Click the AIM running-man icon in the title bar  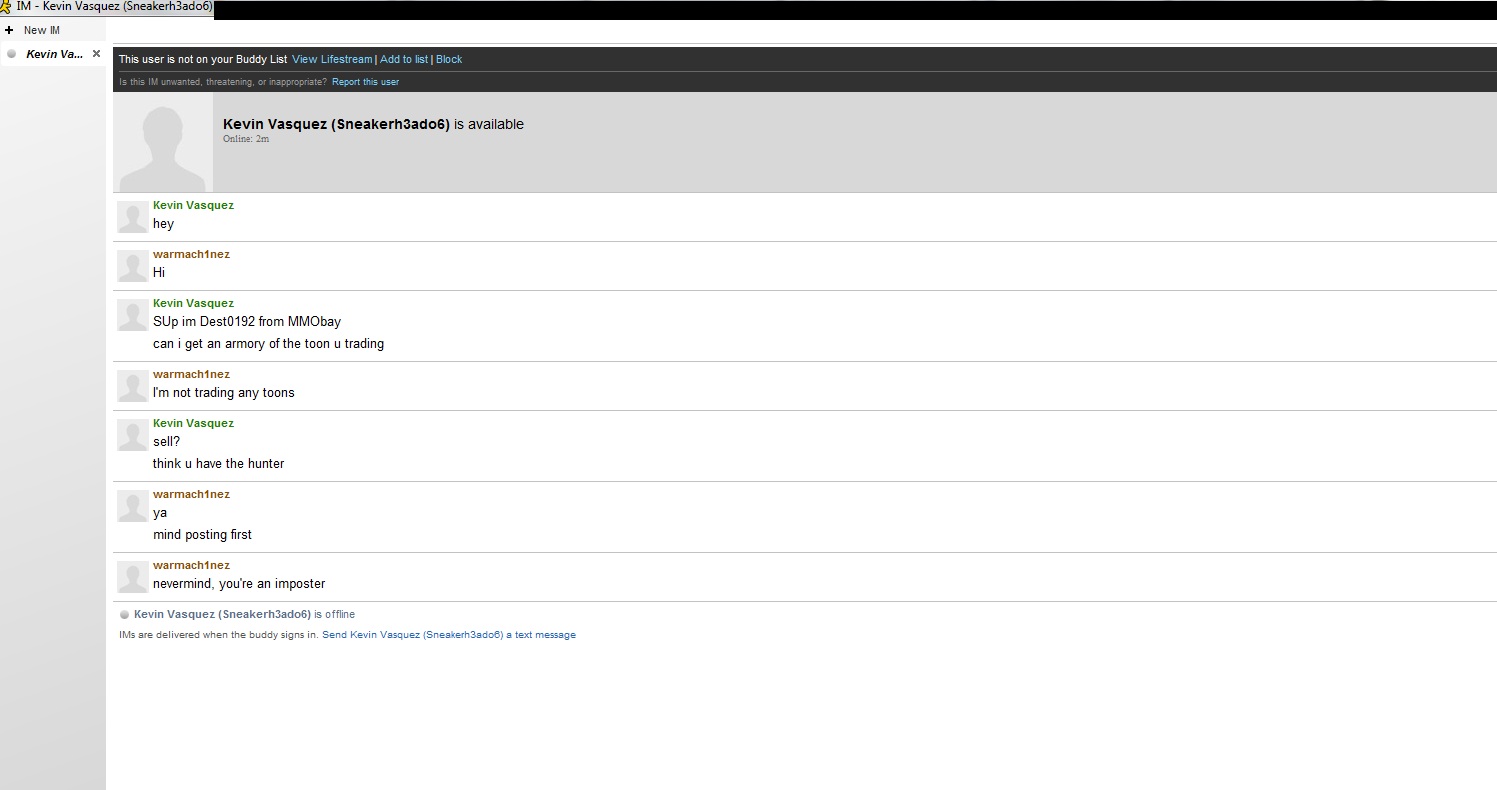click(6, 7)
